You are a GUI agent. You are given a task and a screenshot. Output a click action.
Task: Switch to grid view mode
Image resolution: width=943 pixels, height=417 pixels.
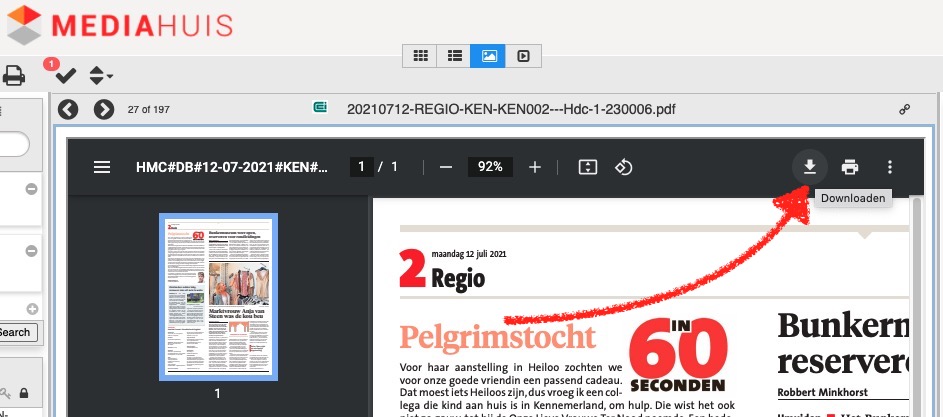click(420, 56)
